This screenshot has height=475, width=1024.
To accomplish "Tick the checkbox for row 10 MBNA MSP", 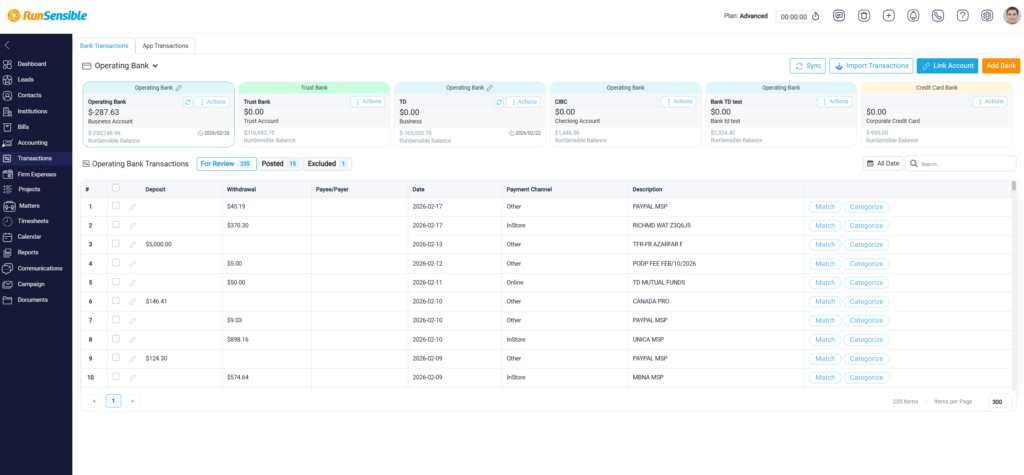I will [x=116, y=376].
